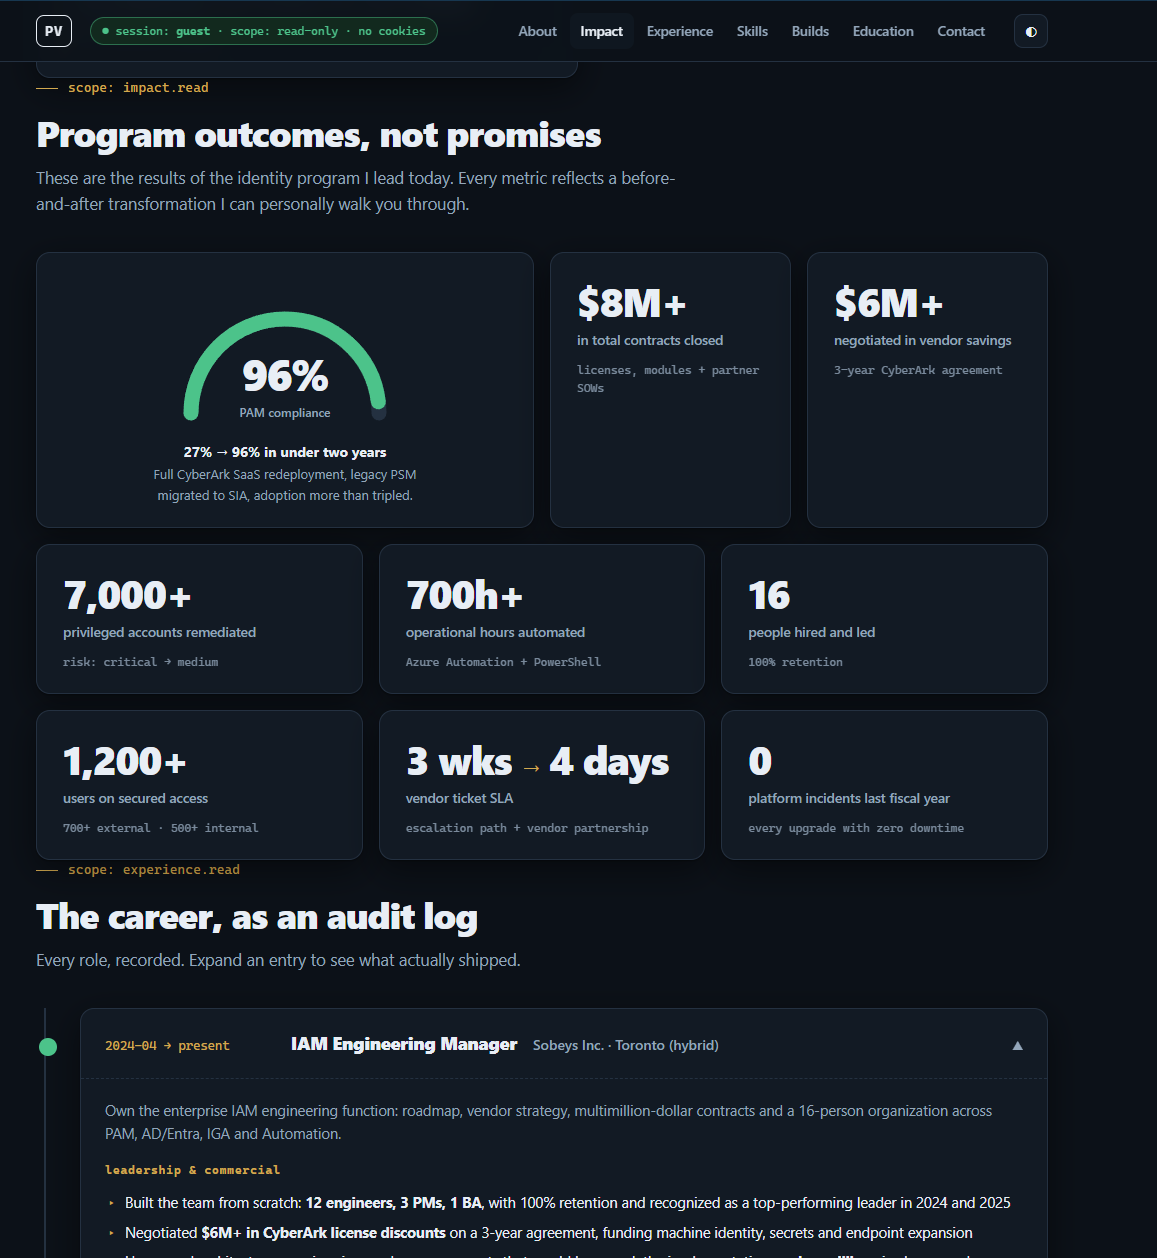This screenshot has height=1258, width=1157.
Task: Click the 96% PAM compliance gauge
Action: point(285,366)
